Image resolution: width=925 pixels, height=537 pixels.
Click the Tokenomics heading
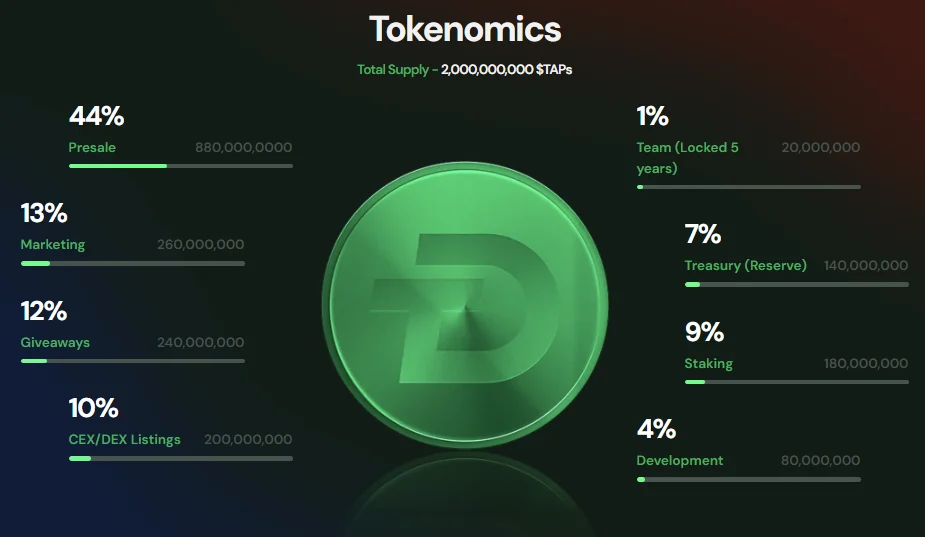pos(465,29)
